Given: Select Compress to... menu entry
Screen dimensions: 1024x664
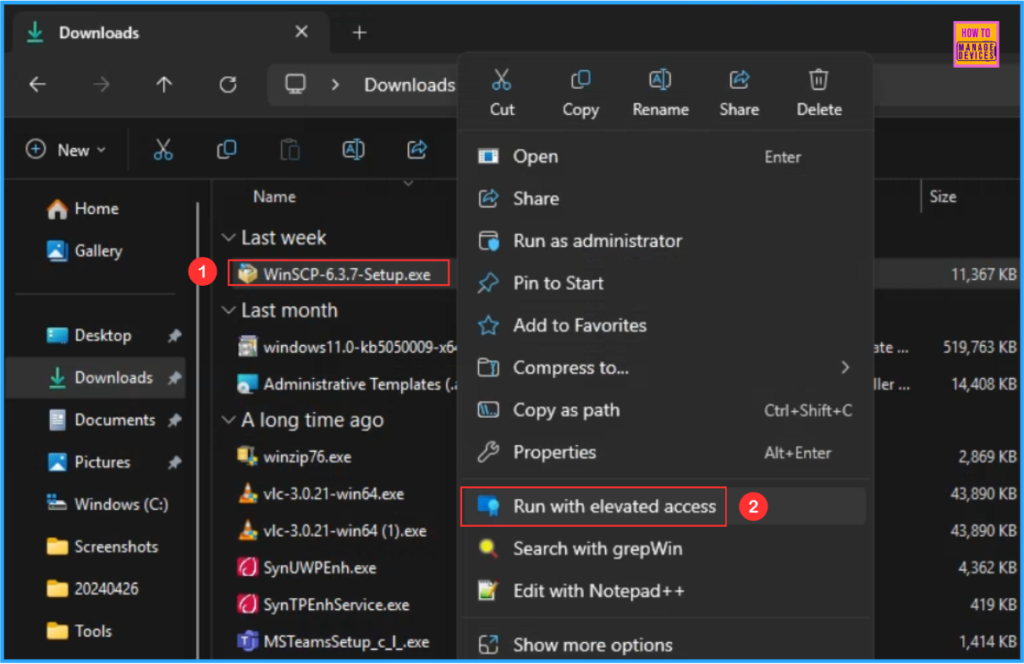Looking at the screenshot, I should 664,368.
